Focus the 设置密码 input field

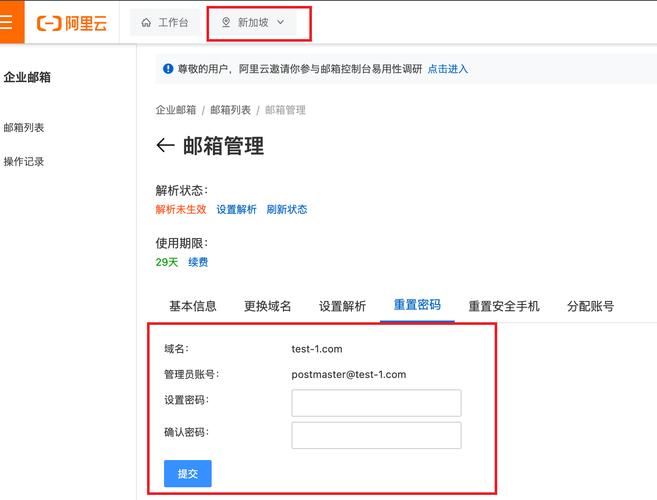(x=376, y=403)
